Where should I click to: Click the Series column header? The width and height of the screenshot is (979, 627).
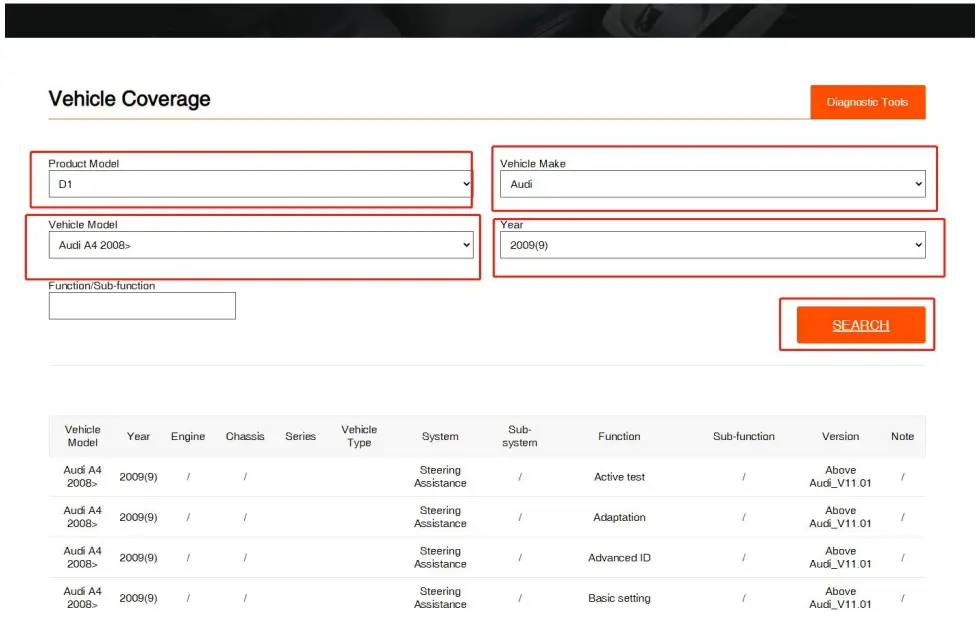(x=300, y=437)
